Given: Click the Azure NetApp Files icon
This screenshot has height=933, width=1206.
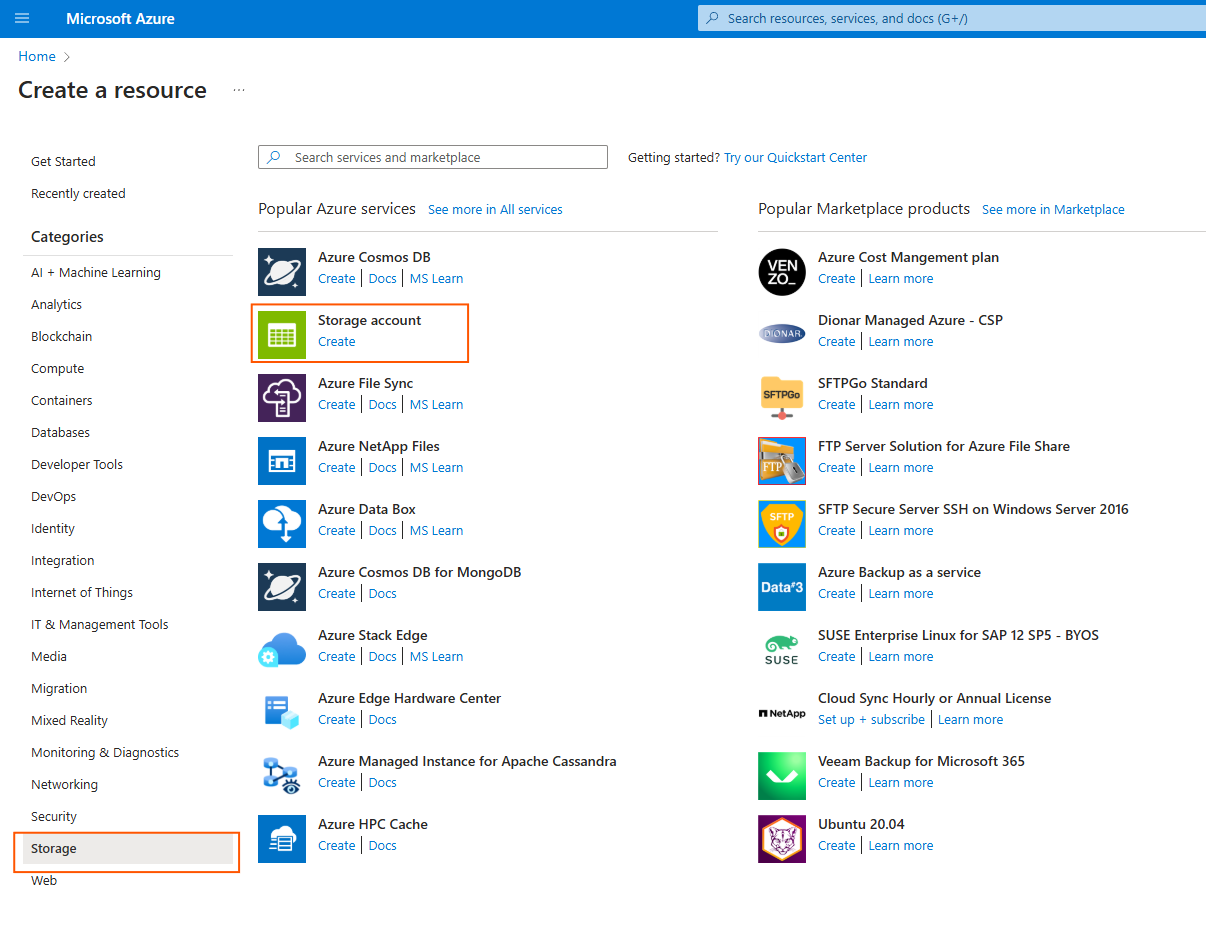Looking at the screenshot, I should click(282, 461).
